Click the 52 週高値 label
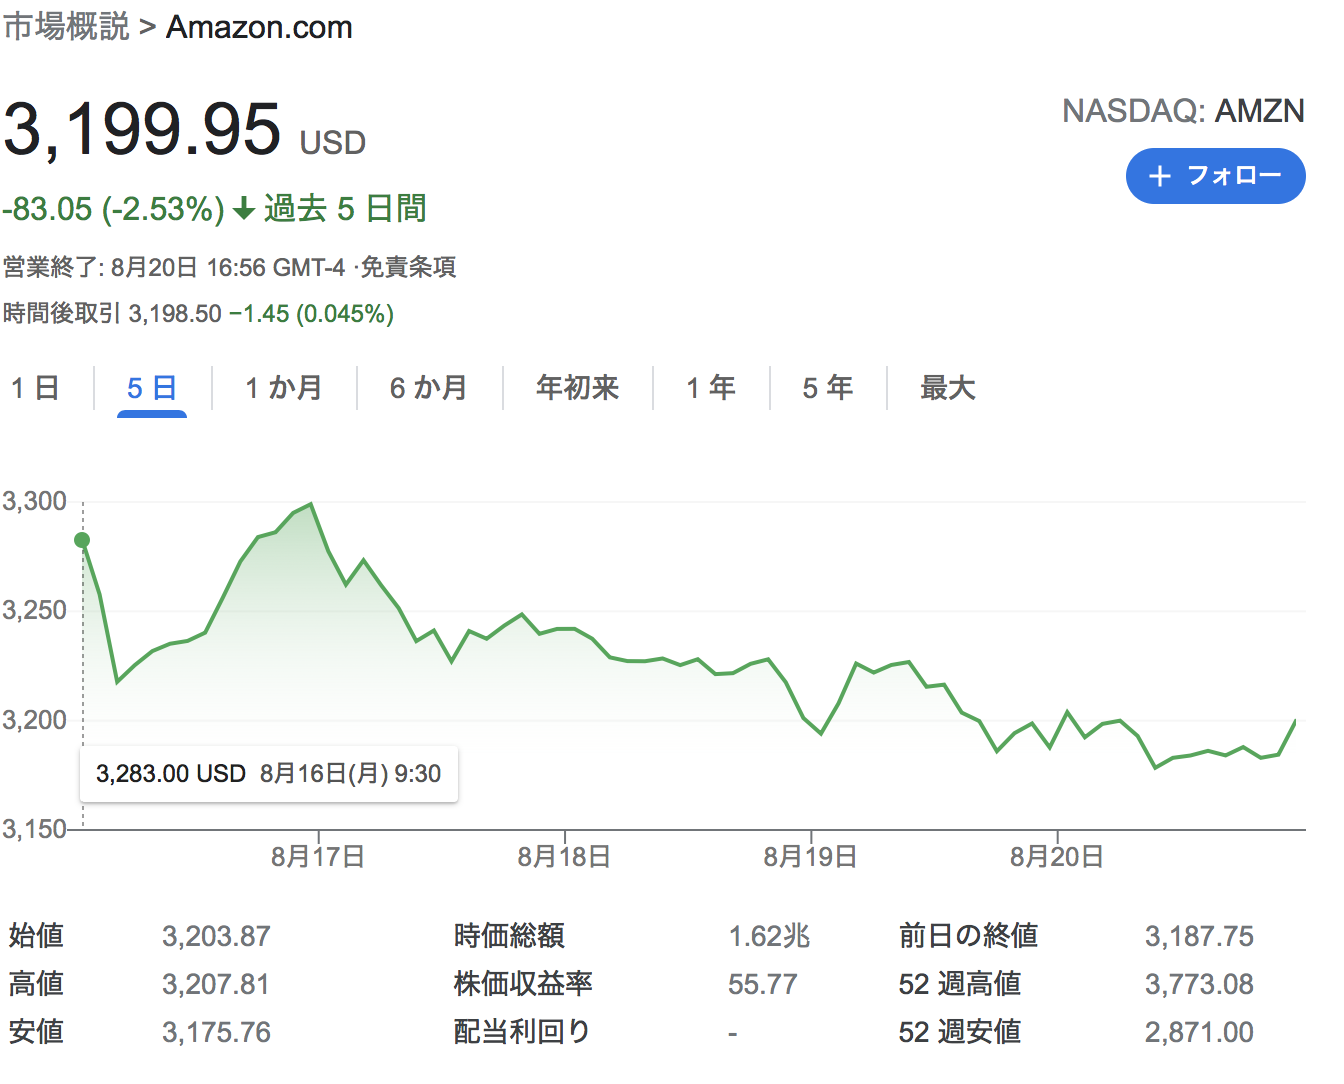Viewport: 1344px width, 1084px height. point(960,984)
